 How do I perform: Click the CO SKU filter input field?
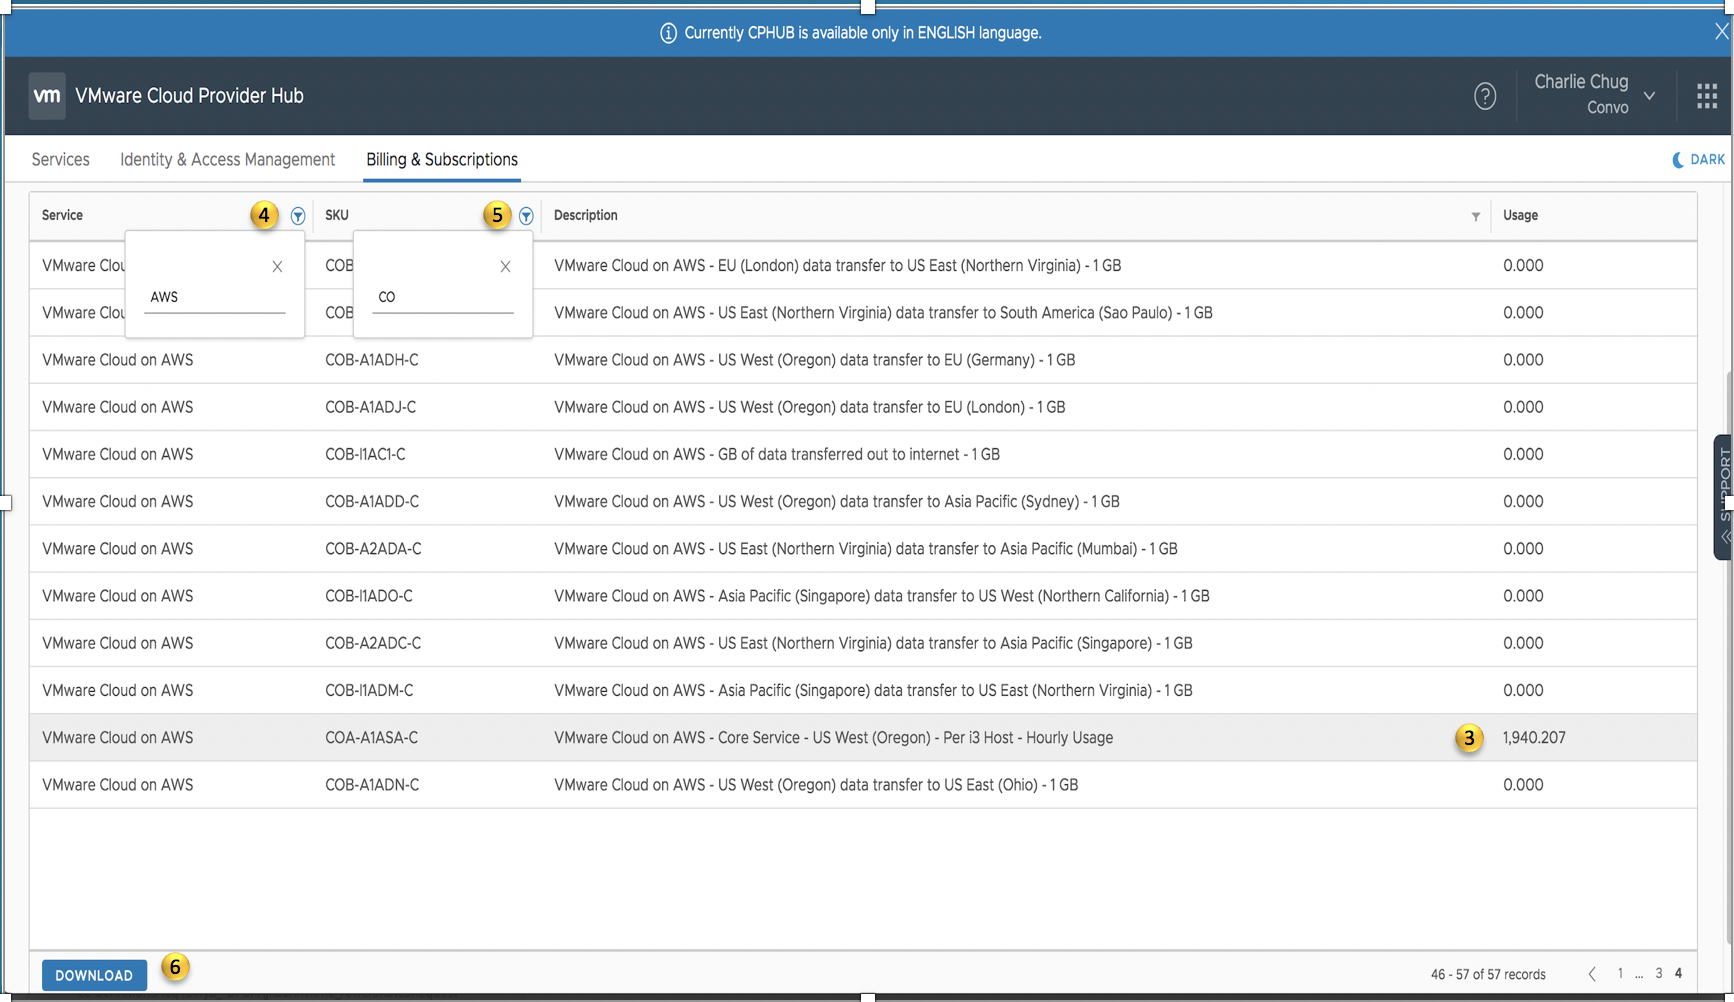point(443,298)
